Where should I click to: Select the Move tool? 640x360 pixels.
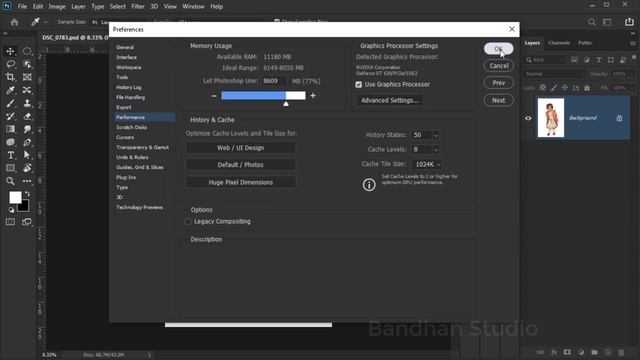(x=10, y=51)
